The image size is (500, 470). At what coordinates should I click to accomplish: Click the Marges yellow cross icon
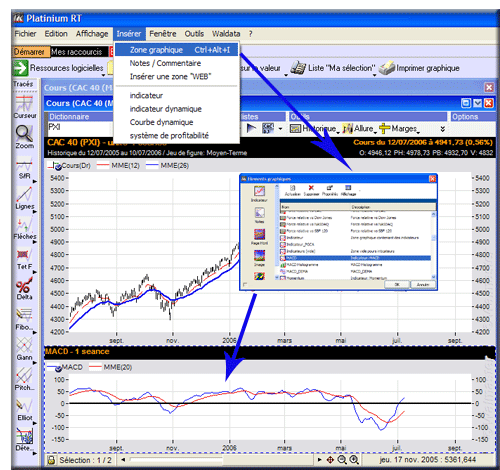(384, 129)
